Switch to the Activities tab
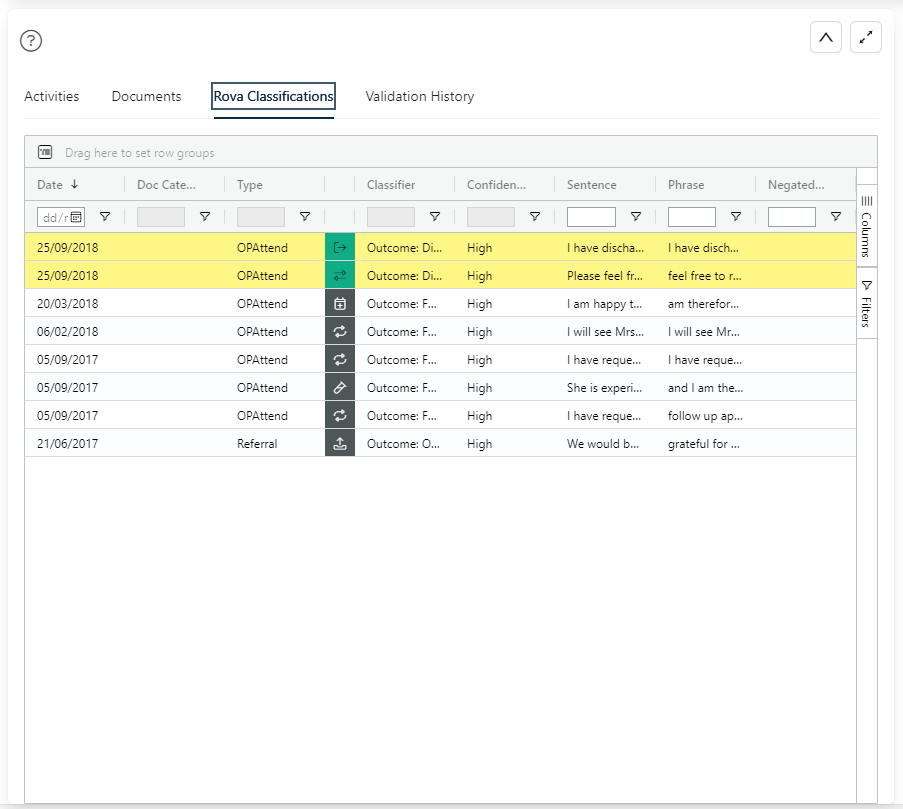 click(51, 97)
